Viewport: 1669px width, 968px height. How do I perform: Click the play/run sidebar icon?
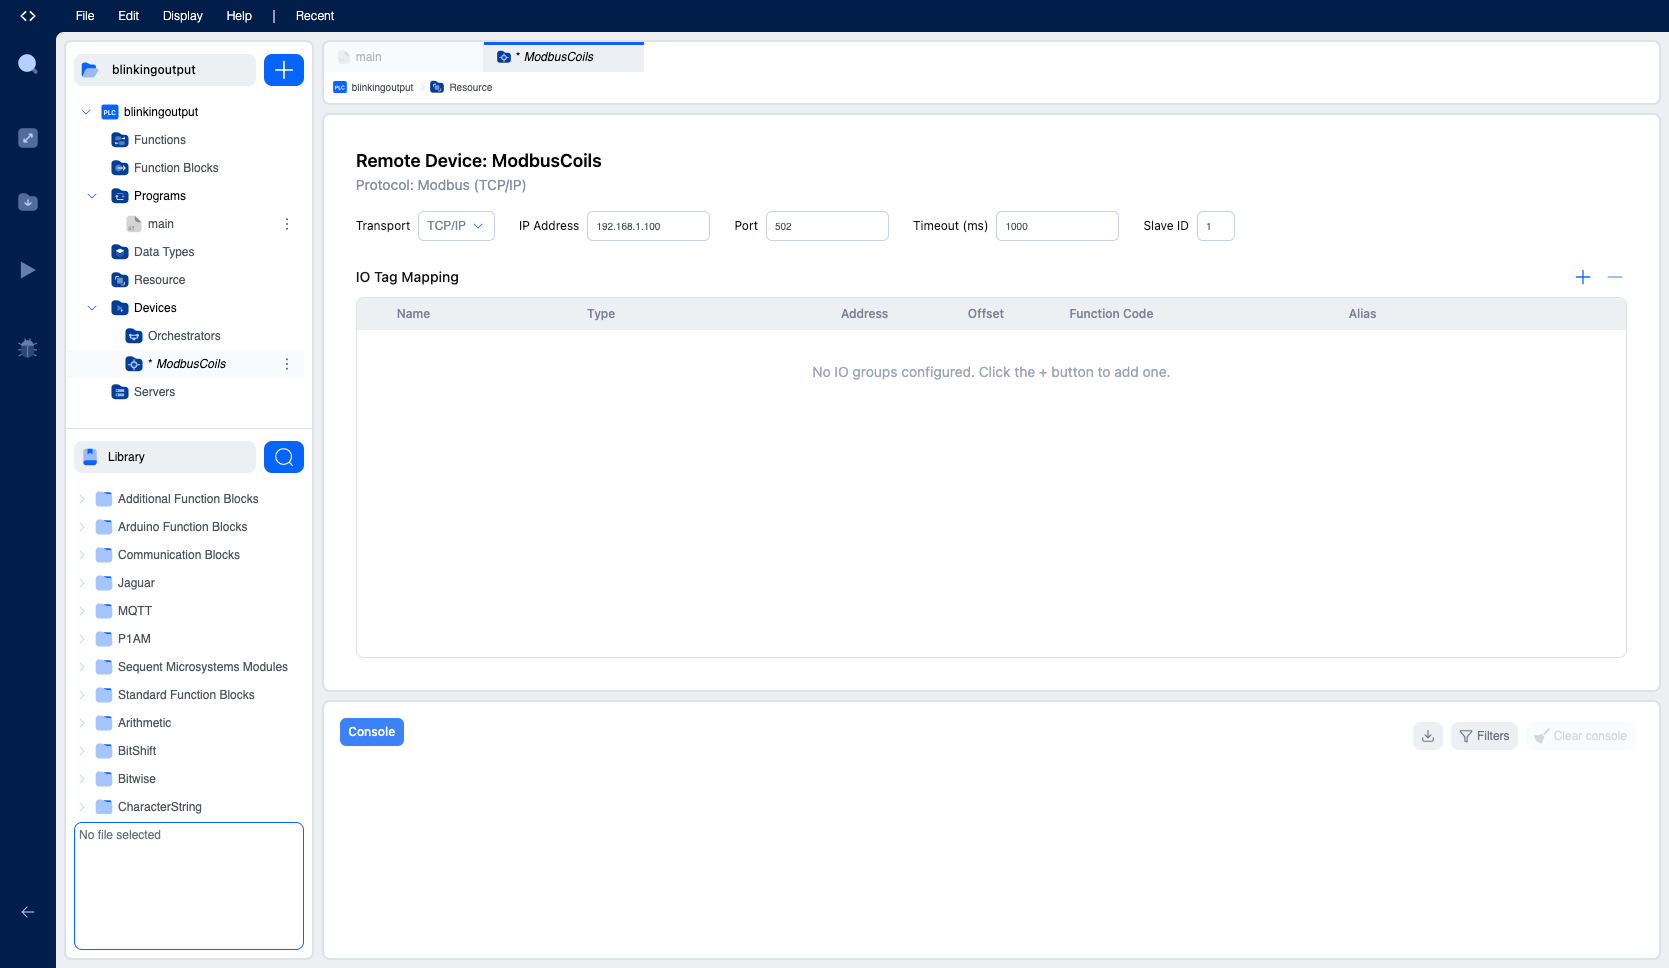(x=28, y=270)
